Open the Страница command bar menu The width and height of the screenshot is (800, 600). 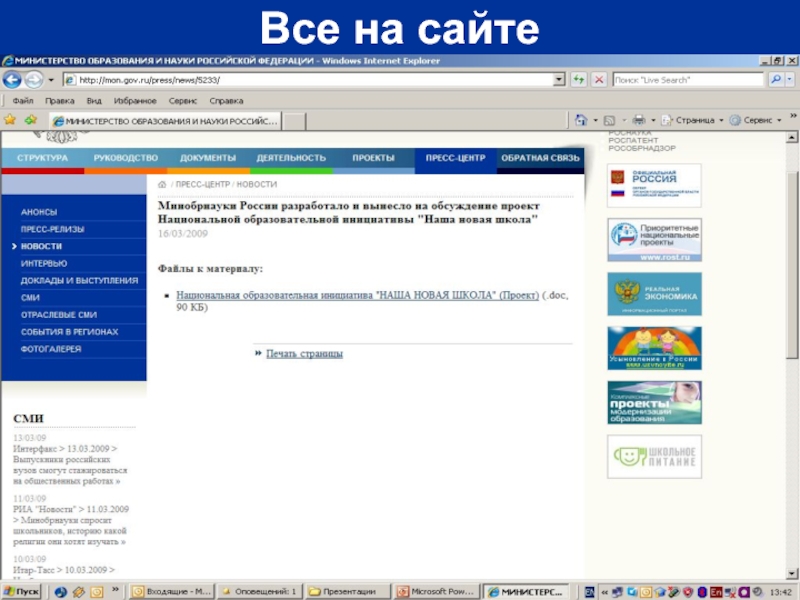click(x=692, y=120)
